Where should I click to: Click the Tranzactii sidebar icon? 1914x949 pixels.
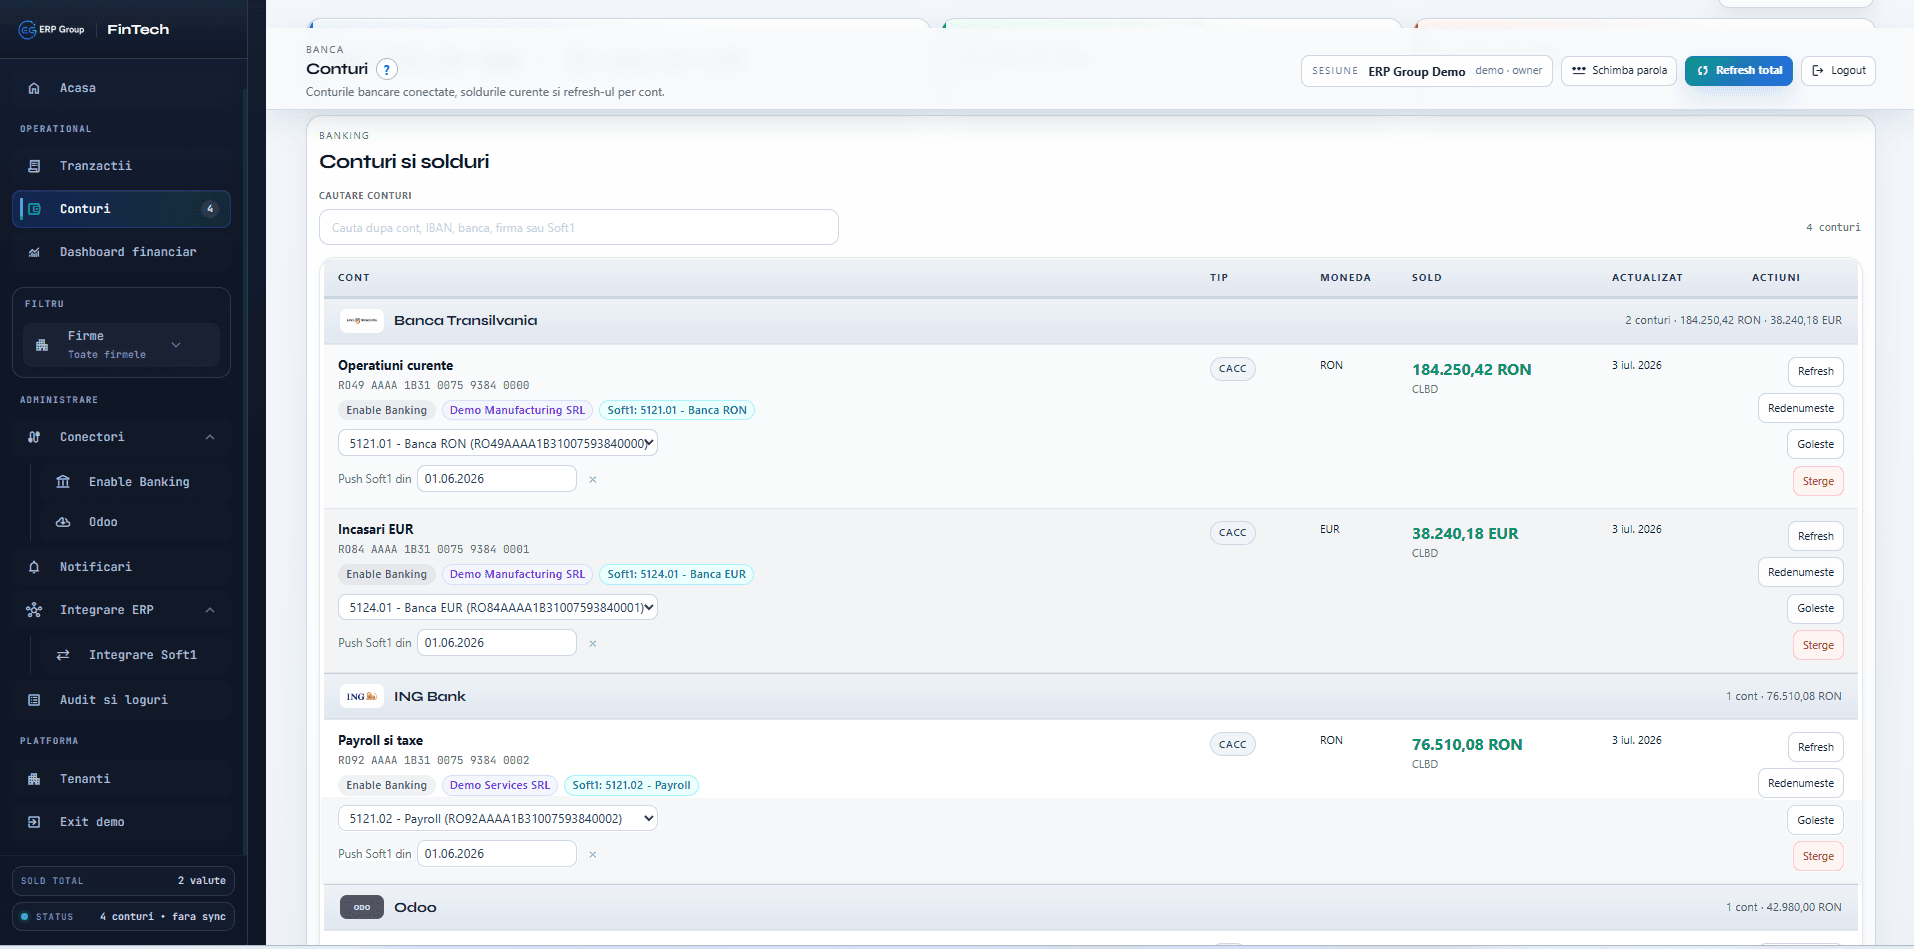point(34,166)
